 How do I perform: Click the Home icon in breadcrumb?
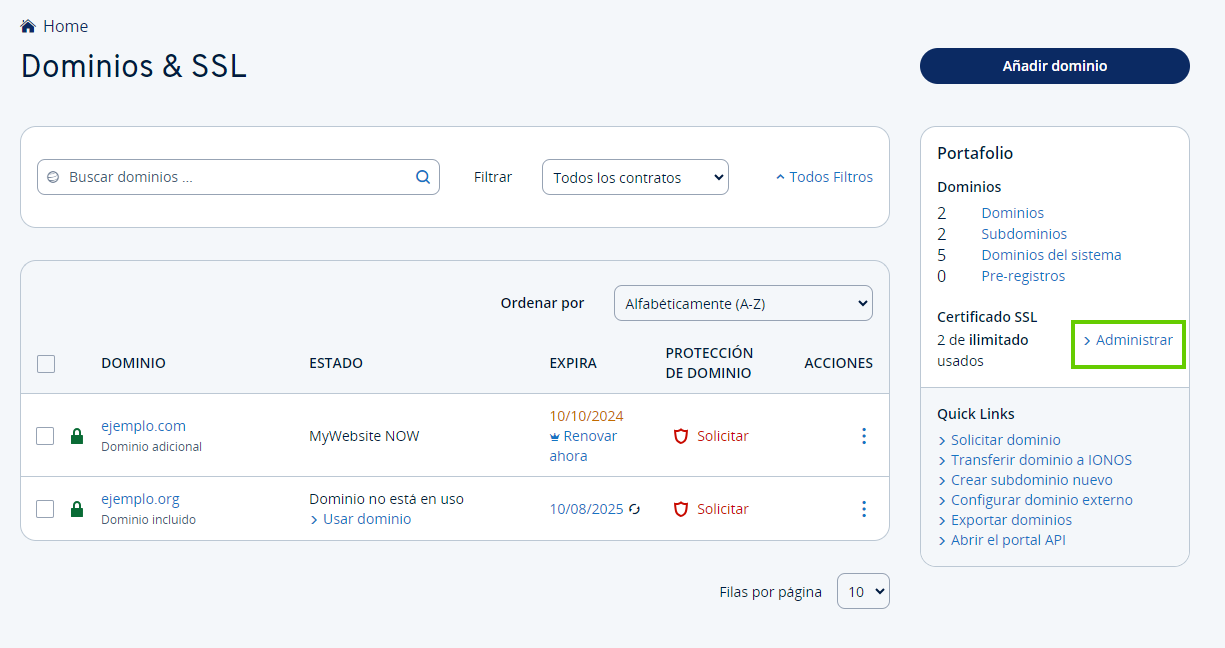tap(28, 26)
